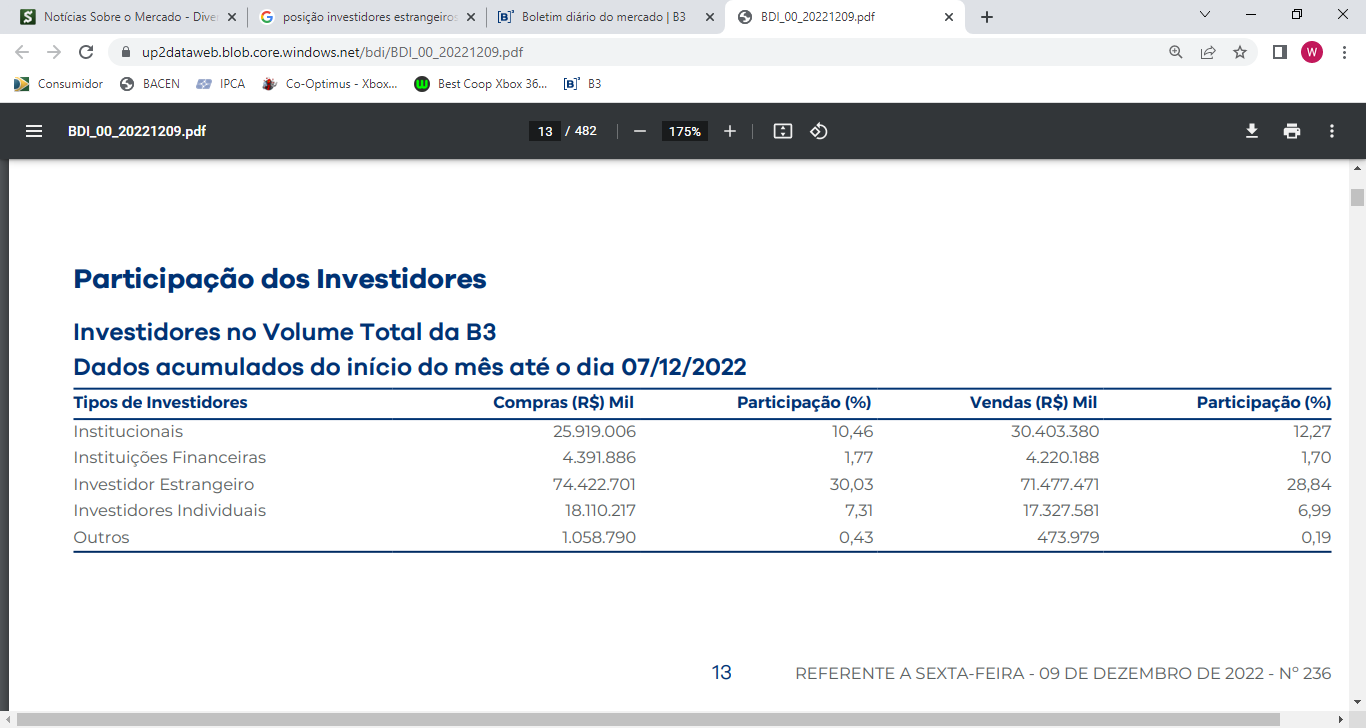Download the PDF file

click(1251, 131)
